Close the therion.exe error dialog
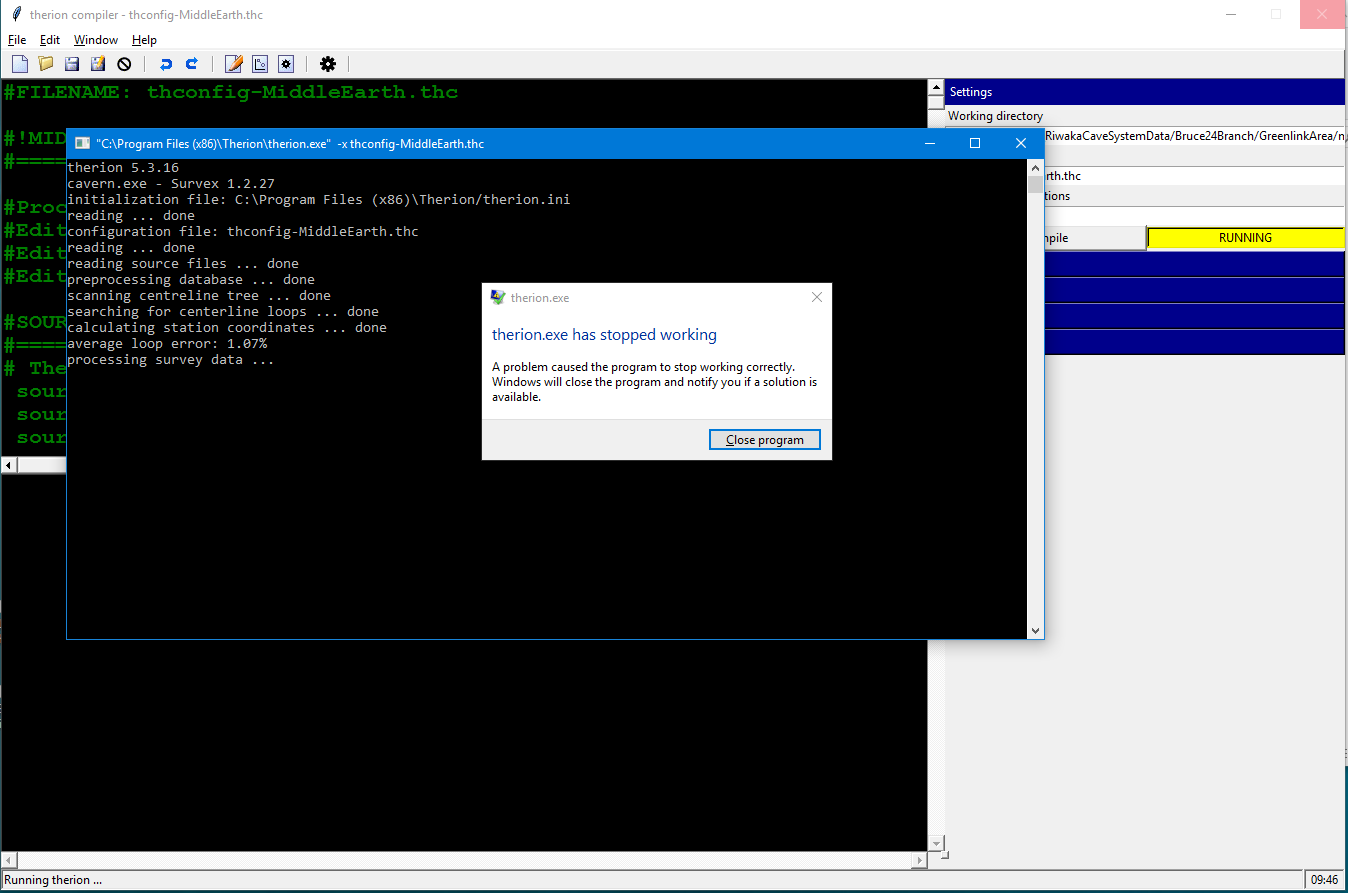 [x=817, y=297]
